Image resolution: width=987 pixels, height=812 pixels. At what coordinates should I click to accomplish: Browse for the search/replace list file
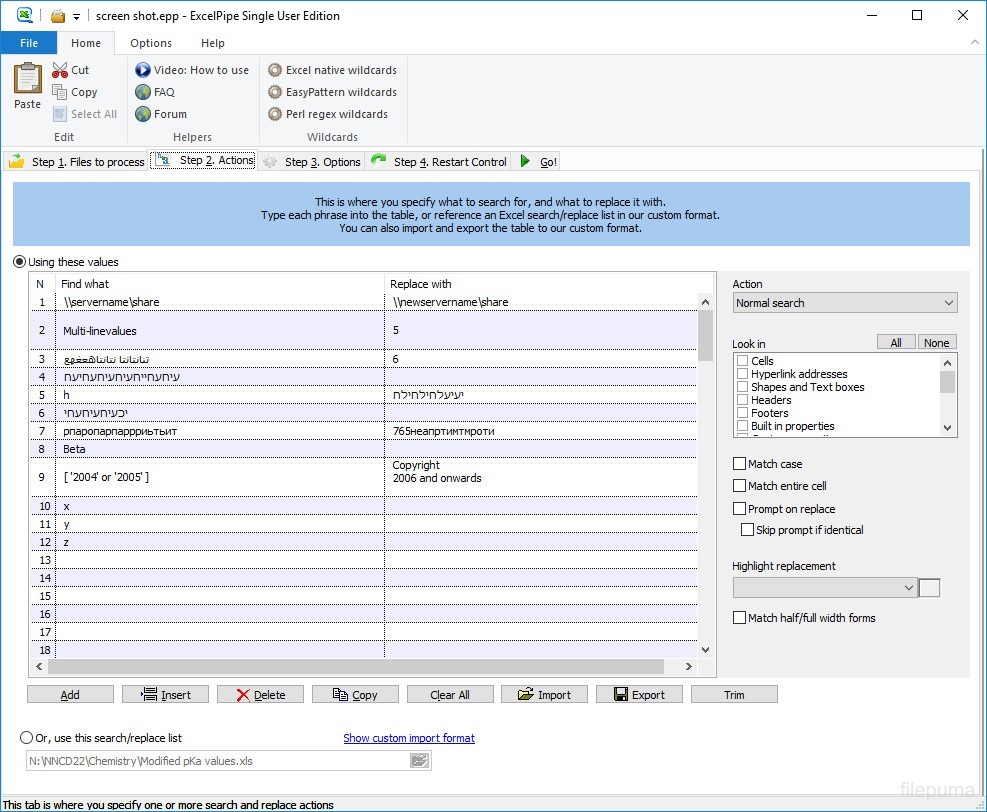(x=419, y=761)
